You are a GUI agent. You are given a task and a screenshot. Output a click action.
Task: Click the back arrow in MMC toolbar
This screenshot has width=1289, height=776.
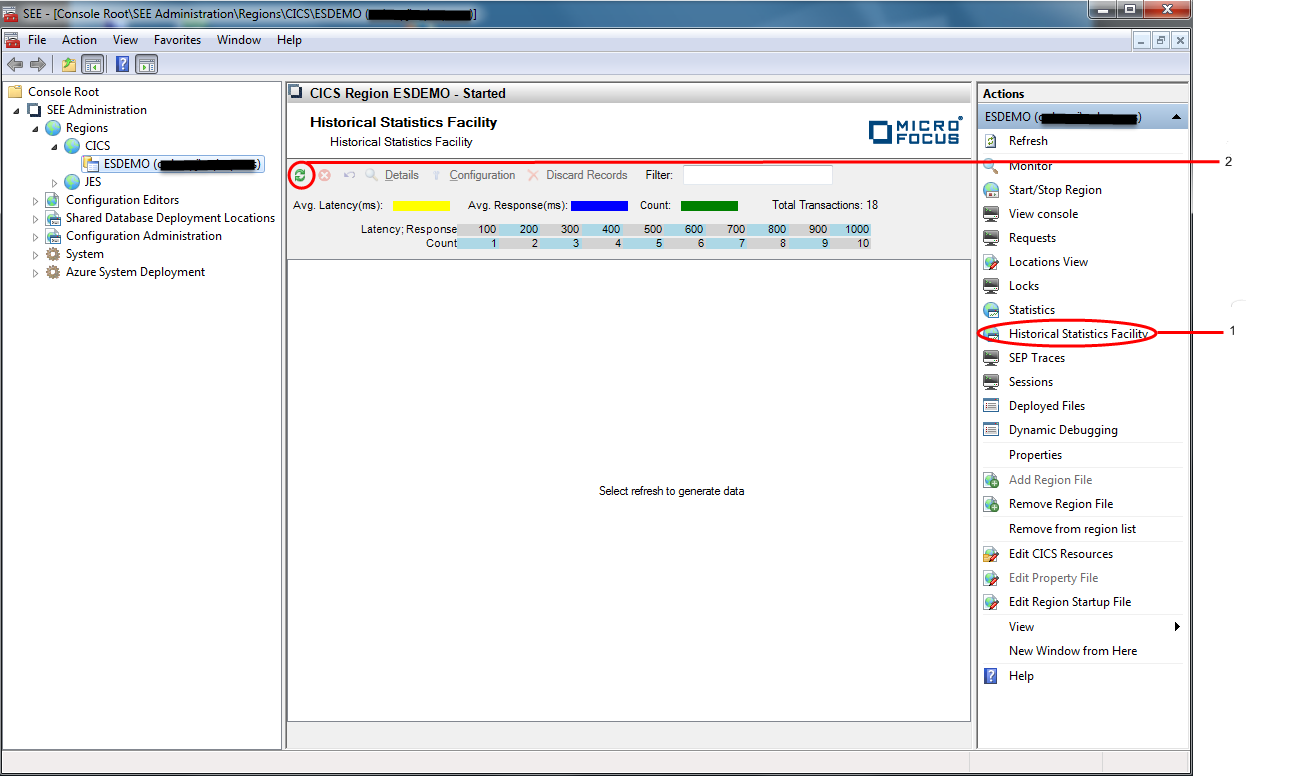(15, 65)
